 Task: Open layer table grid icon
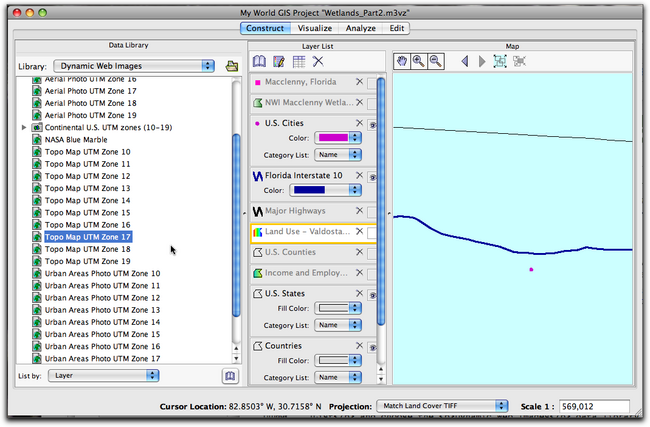click(299, 62)
